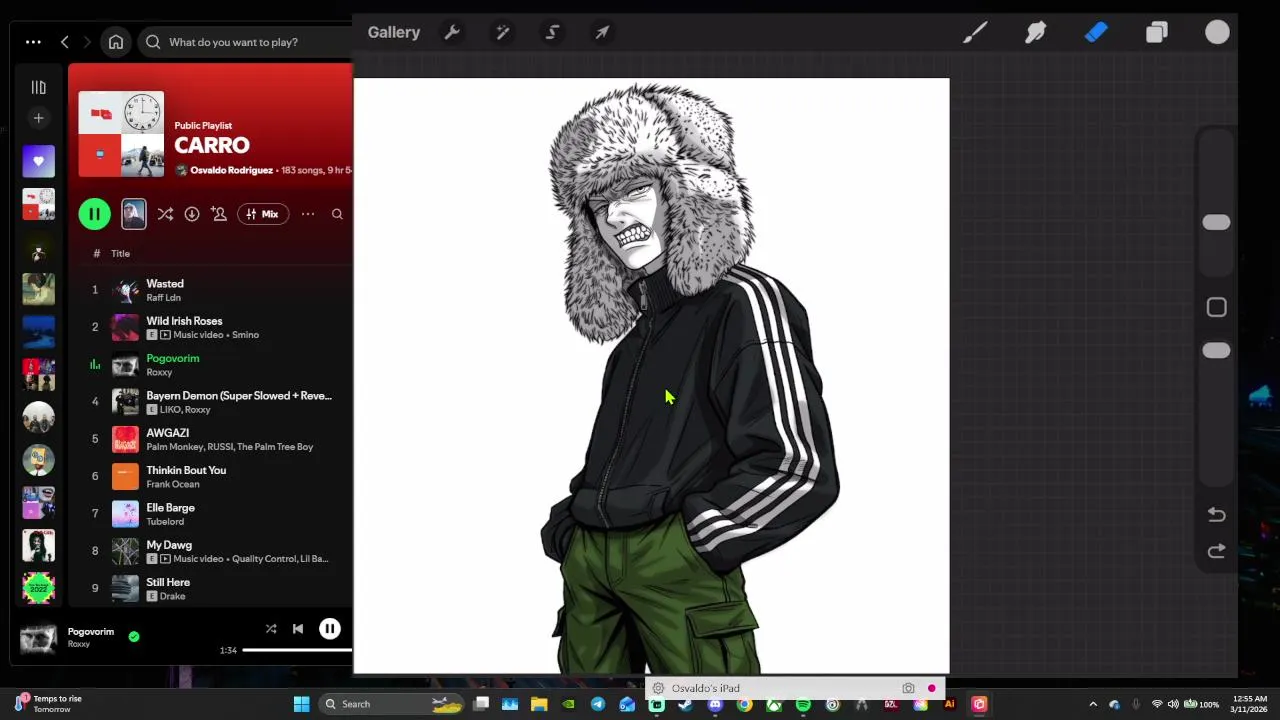
Task: Open the Procreate Gallery
Action: [393, 32]
